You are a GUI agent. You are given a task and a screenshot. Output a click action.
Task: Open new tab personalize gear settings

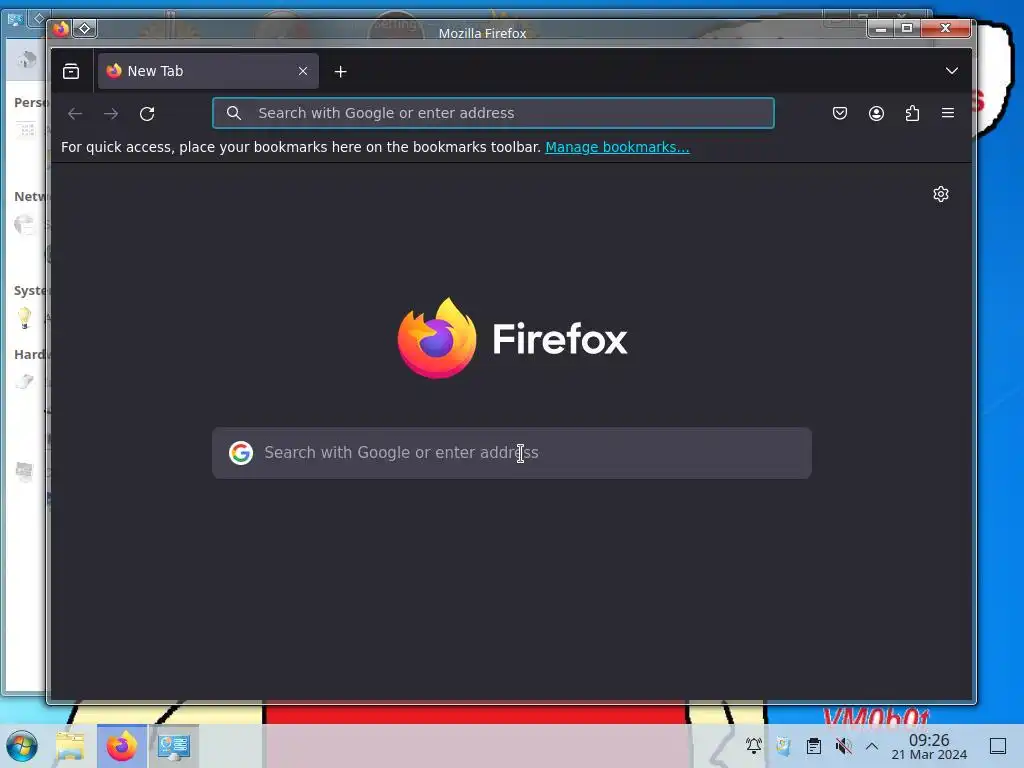pos(940,194)
